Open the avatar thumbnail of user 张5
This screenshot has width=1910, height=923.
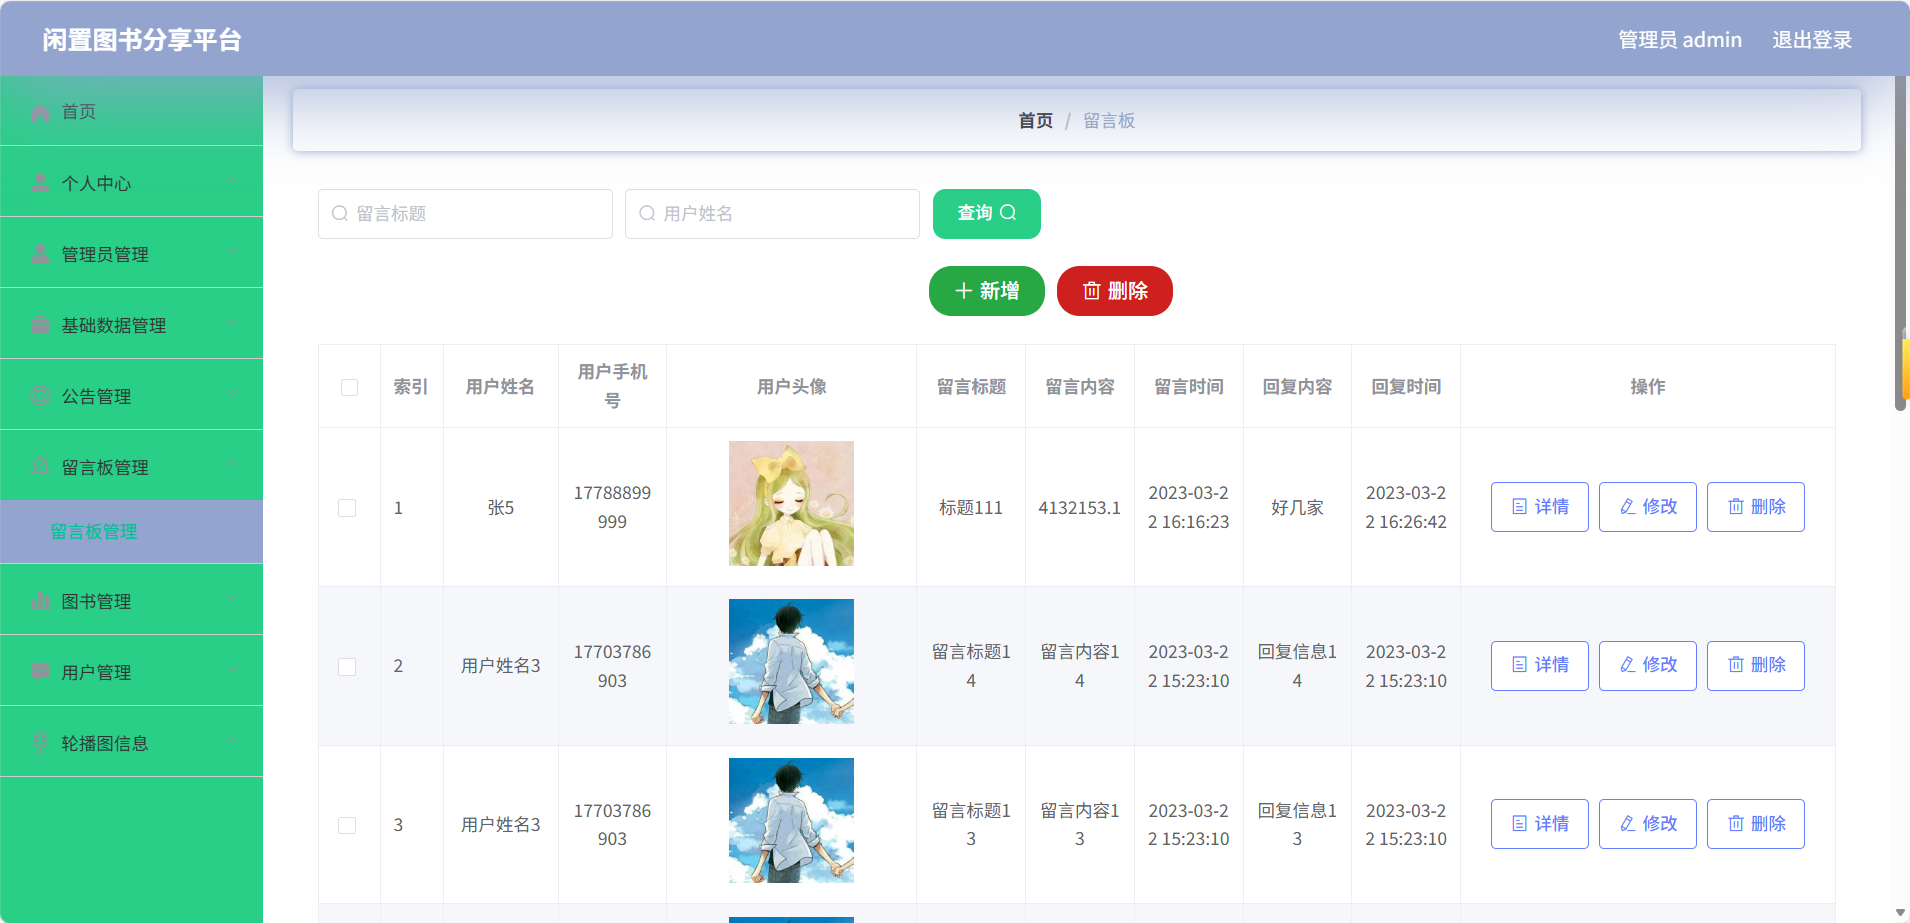click(791, 504)
